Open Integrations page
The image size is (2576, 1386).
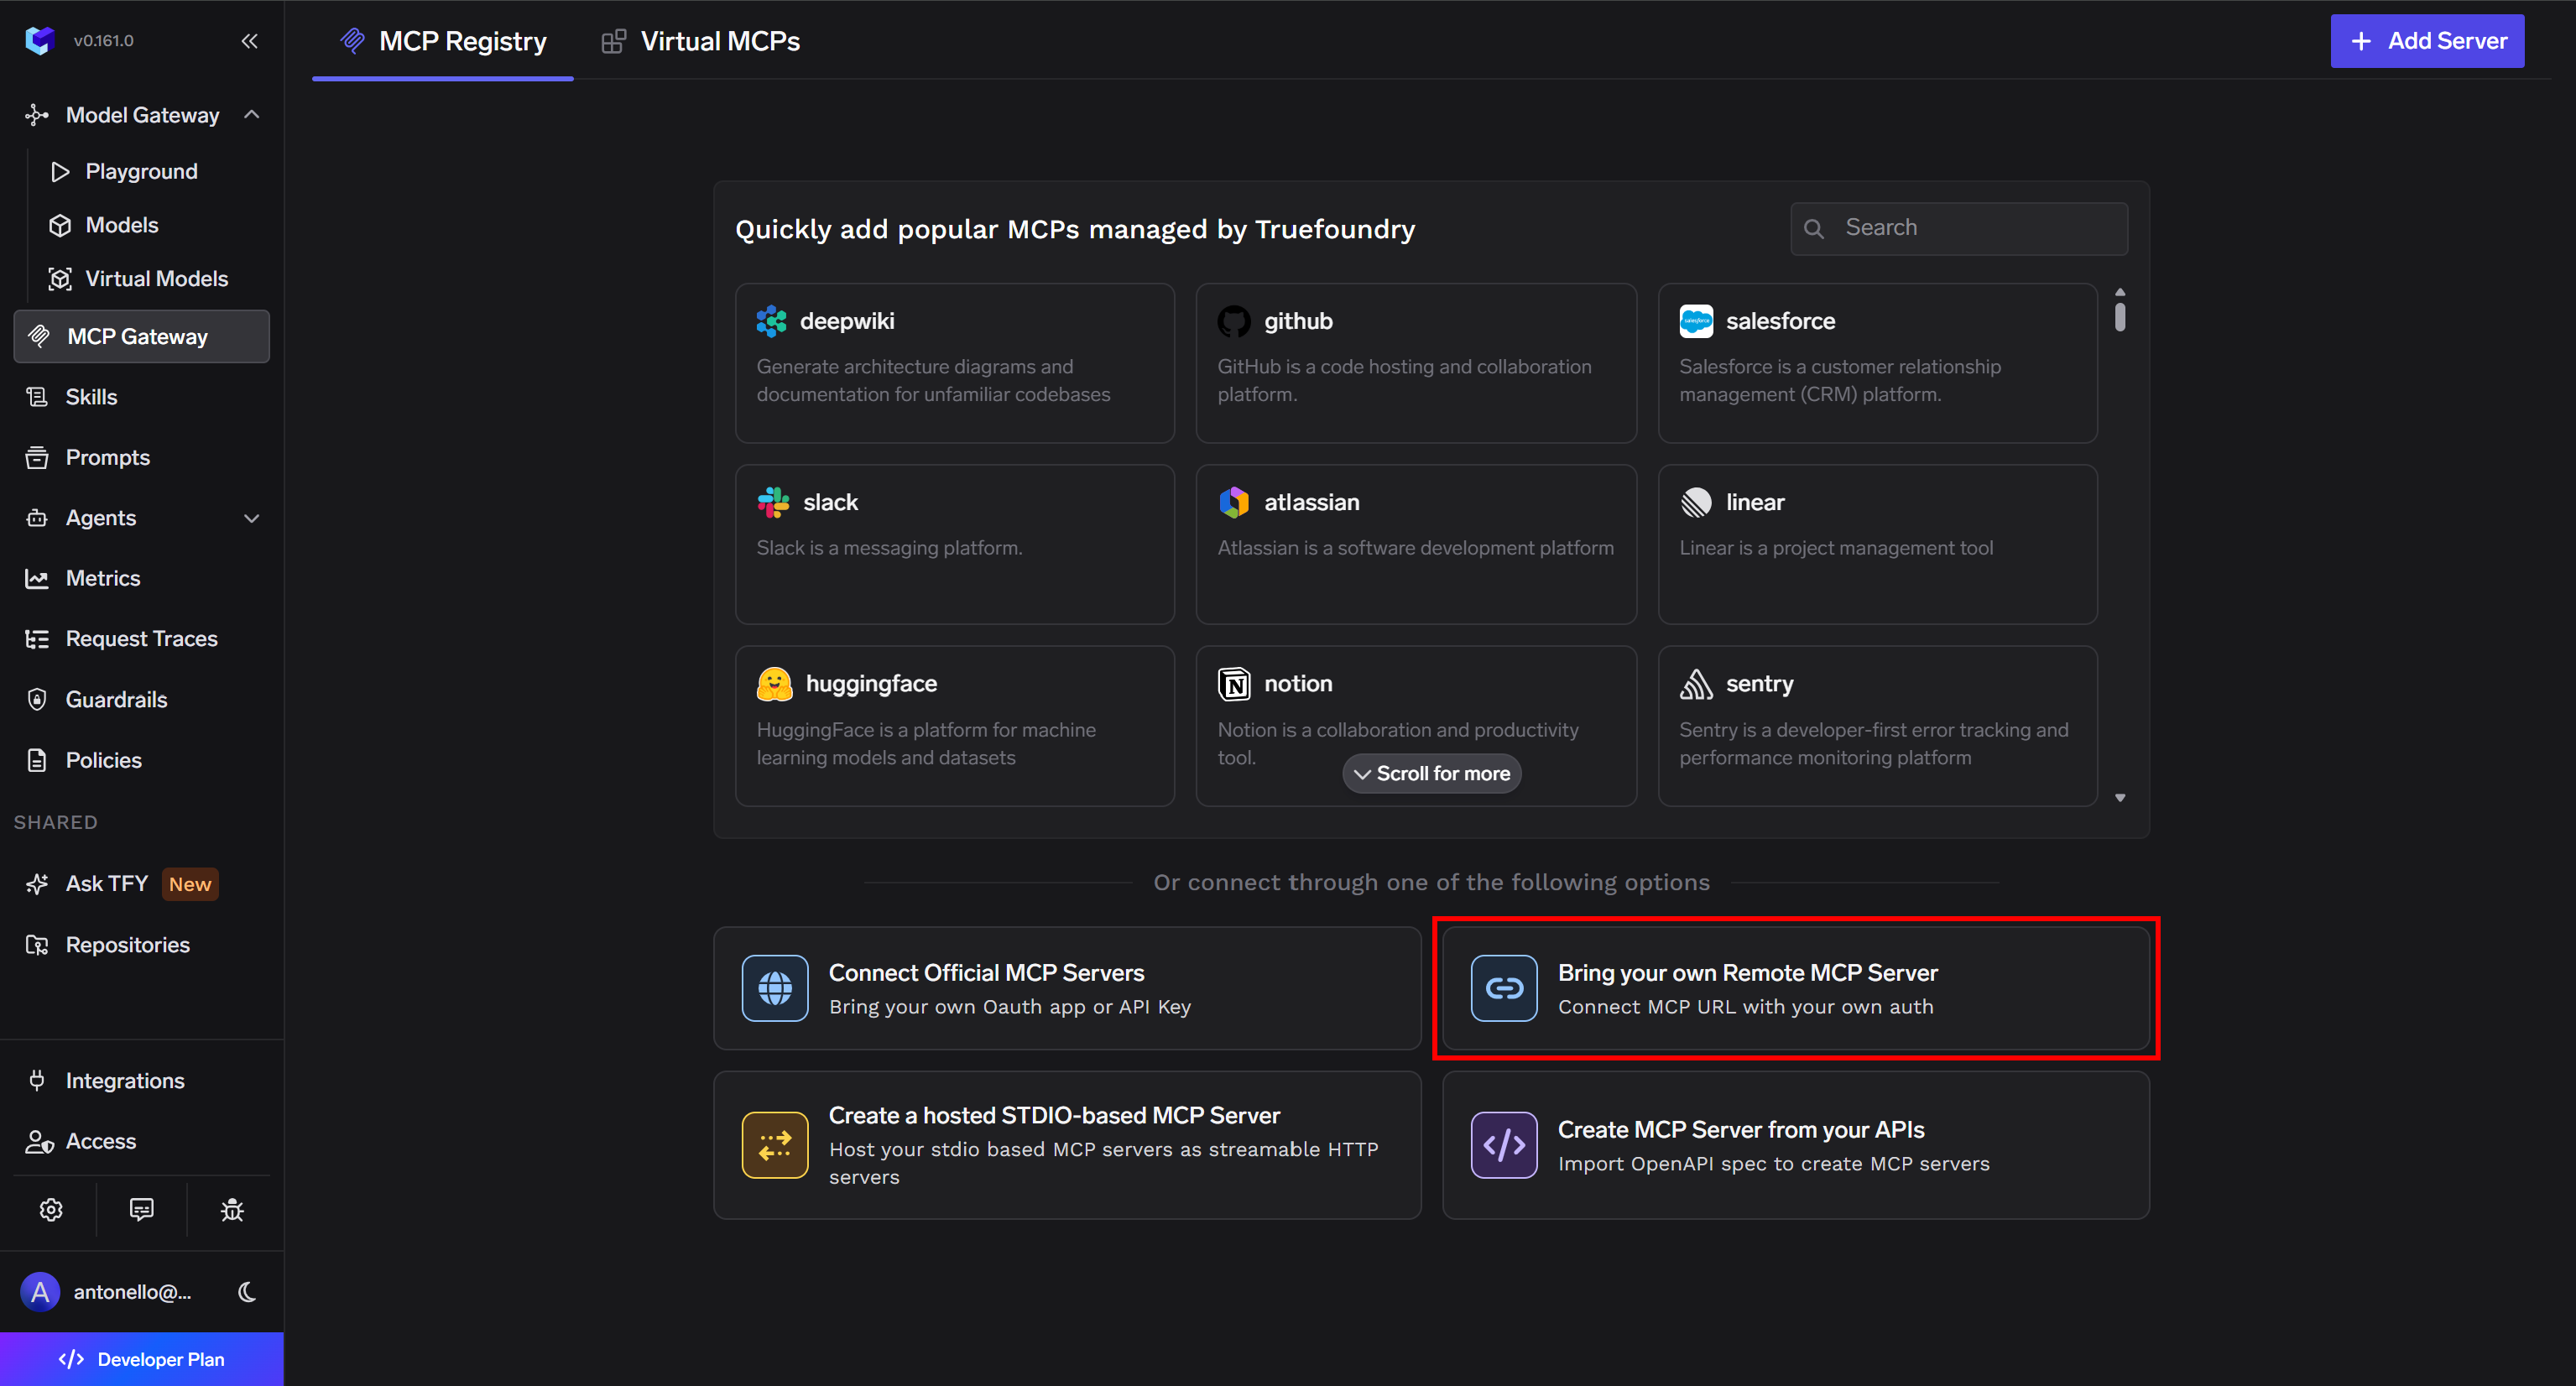coord(124,1081)
